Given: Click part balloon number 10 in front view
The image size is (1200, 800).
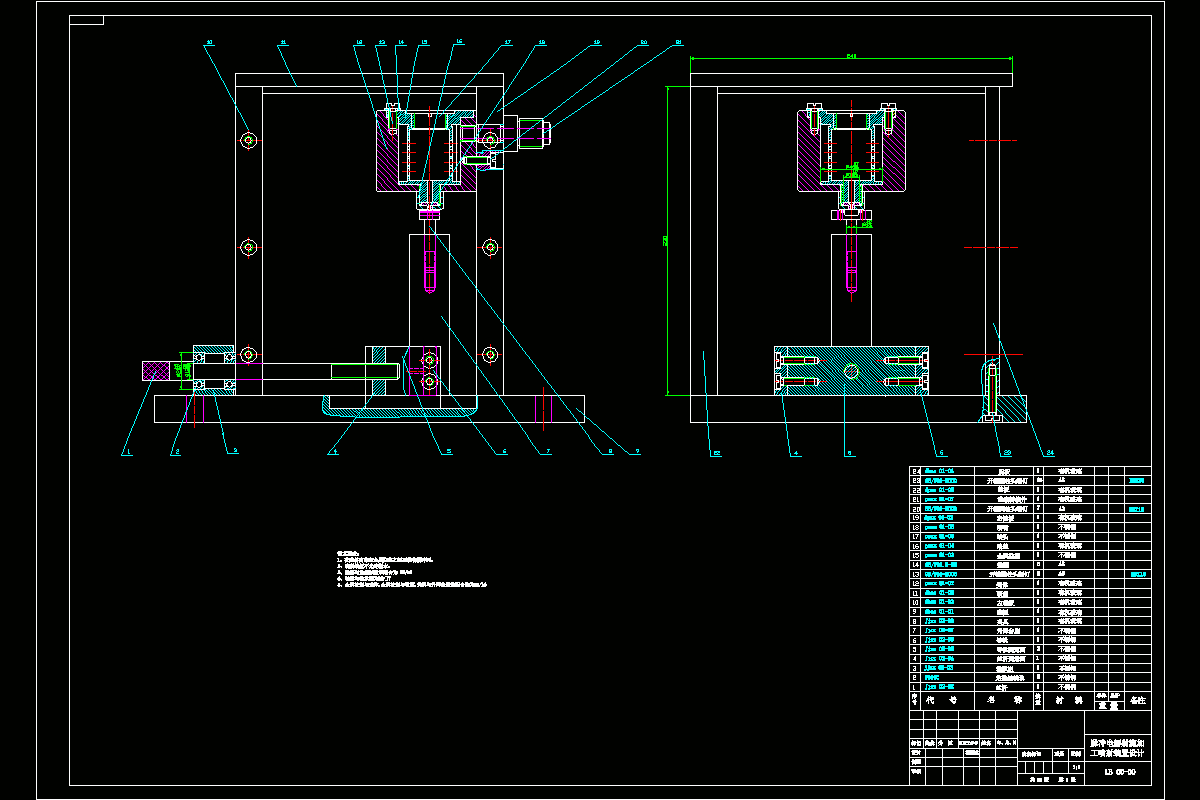Looking at the screenshot, I should 209,43.
